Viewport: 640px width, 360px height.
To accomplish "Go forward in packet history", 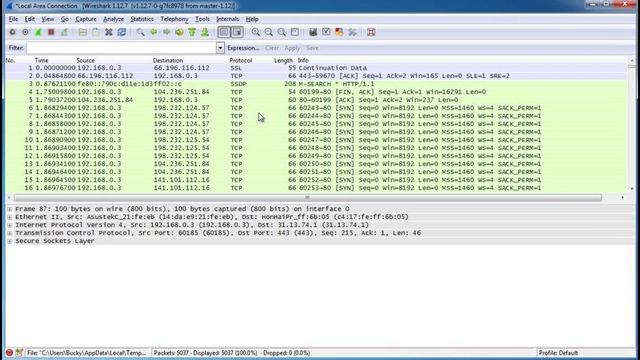I will [x=166, y=32].
